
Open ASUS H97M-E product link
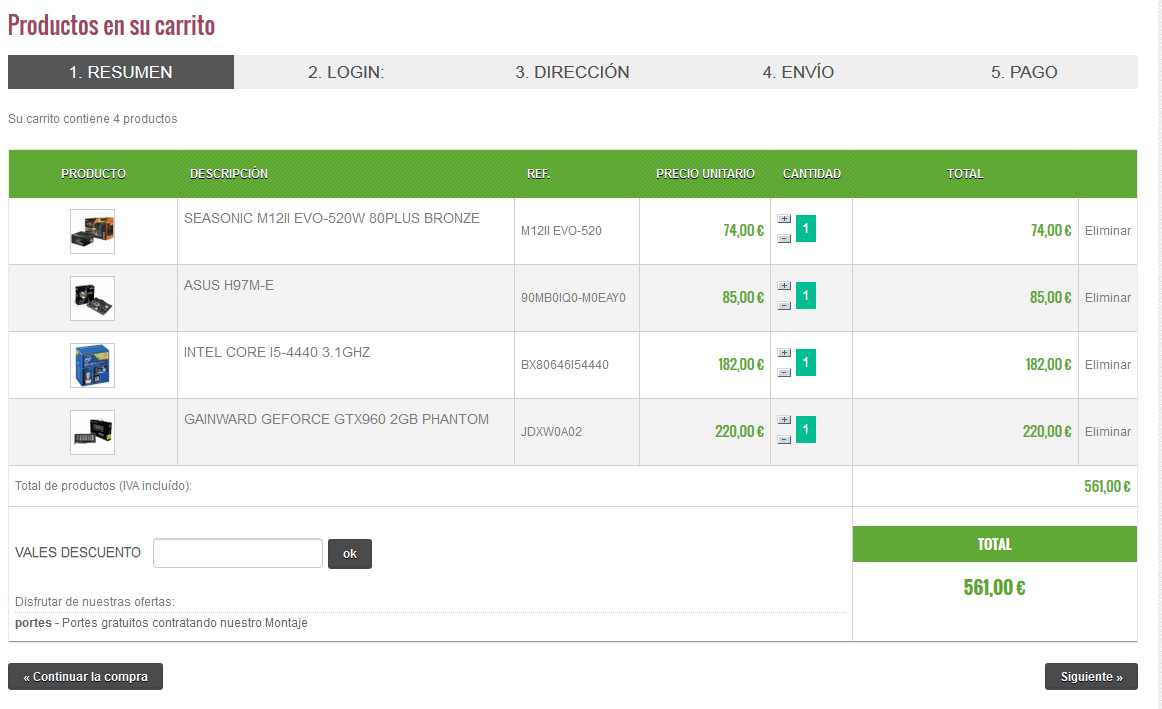pos(228,285)
